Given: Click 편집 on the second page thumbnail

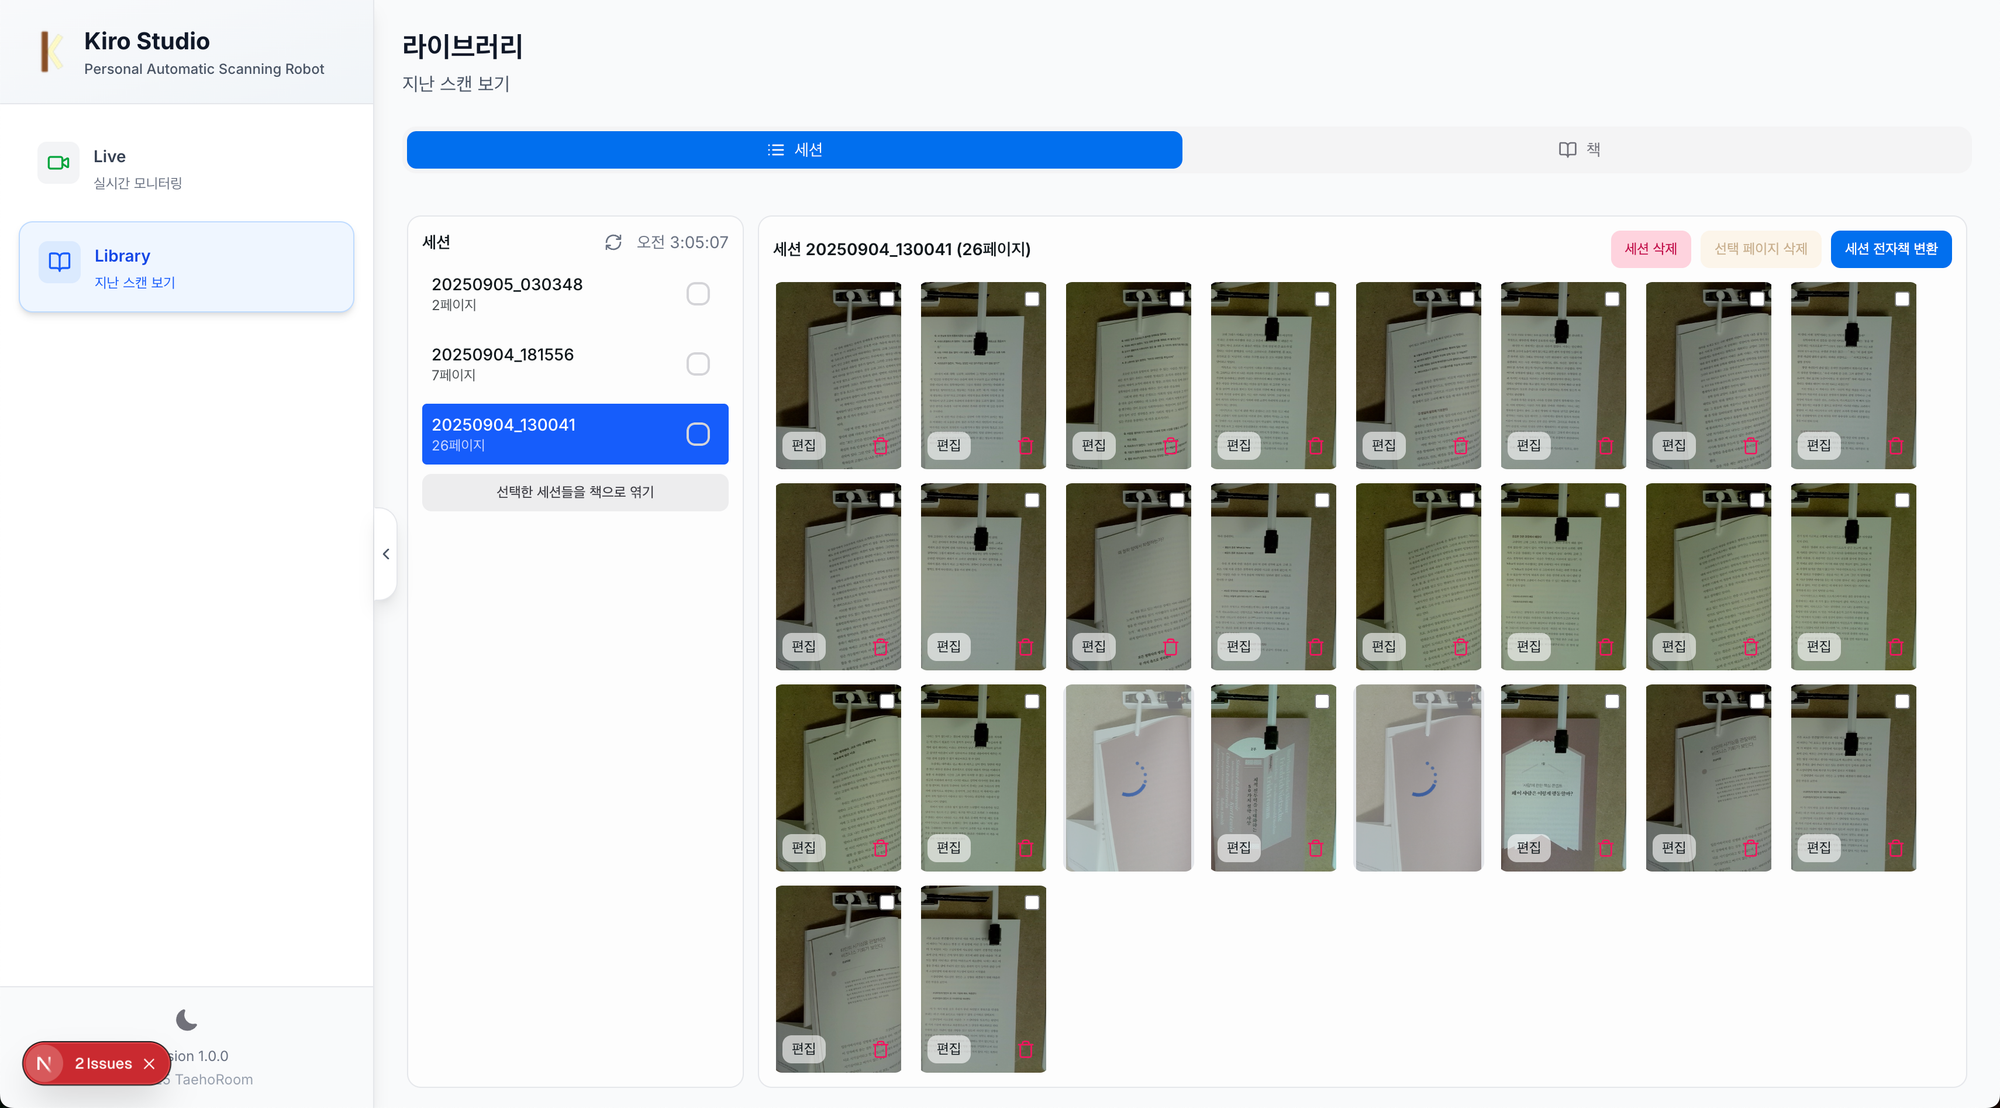Looking at the screenshot, I should pyautogui.click(x=948, y=446).
